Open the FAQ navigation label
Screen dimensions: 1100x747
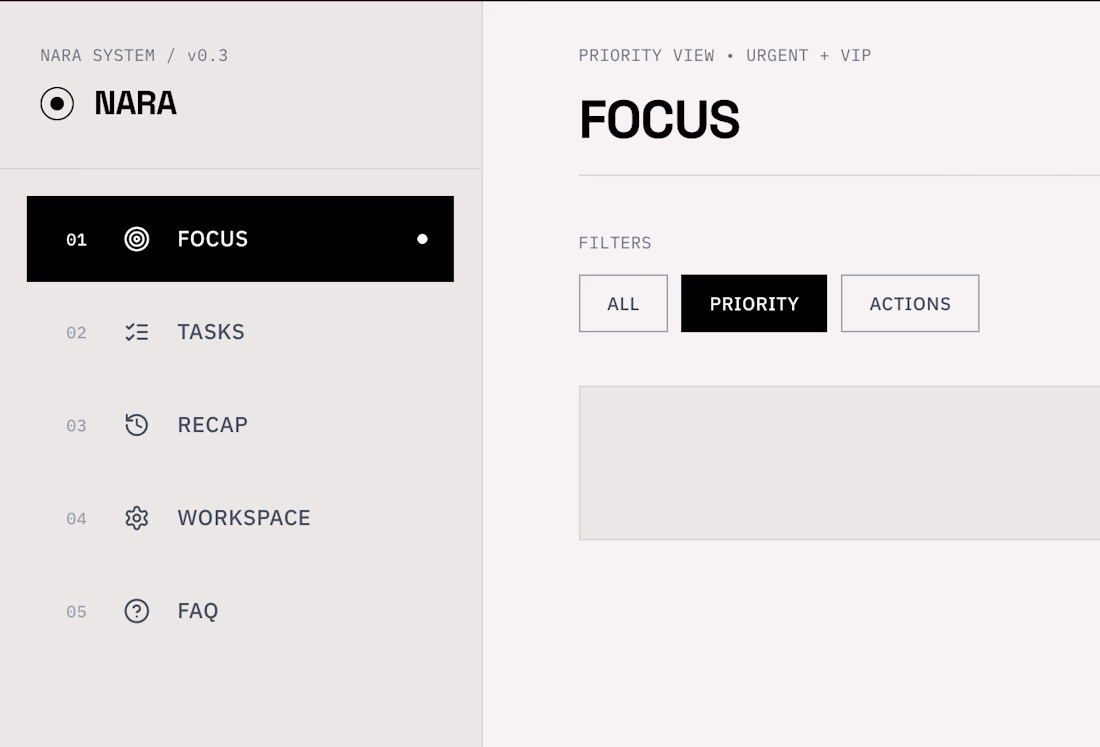[198, 611]
